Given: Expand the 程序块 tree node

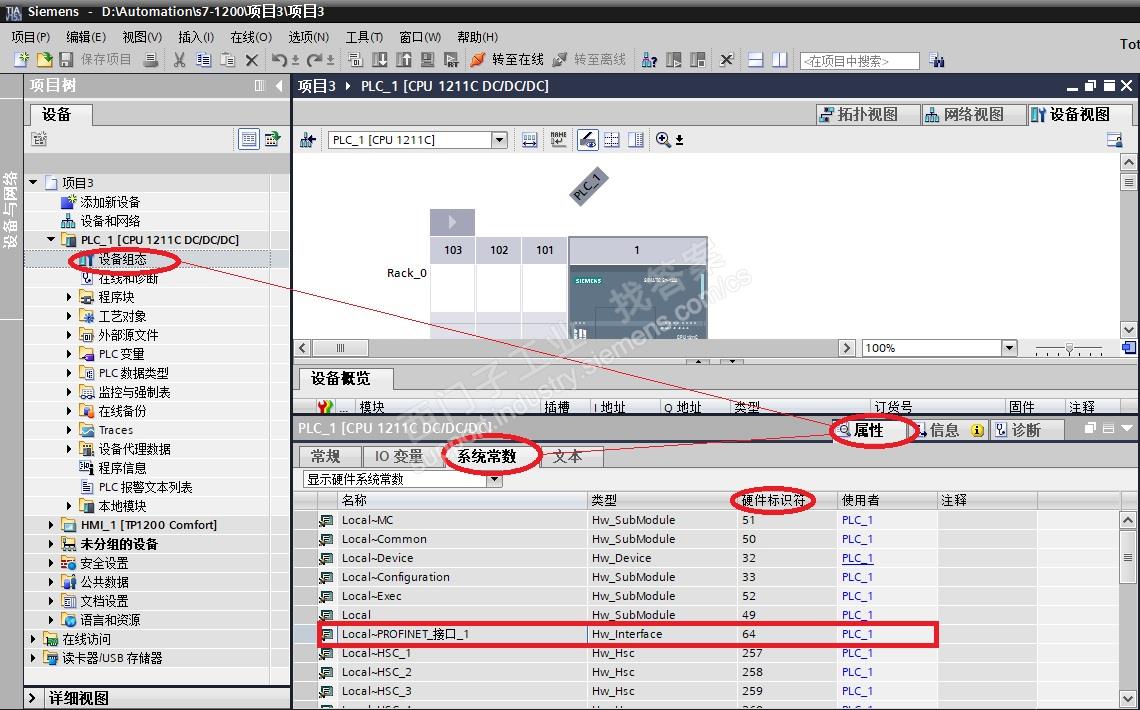Looking at the screenshot, I should 69,296.
